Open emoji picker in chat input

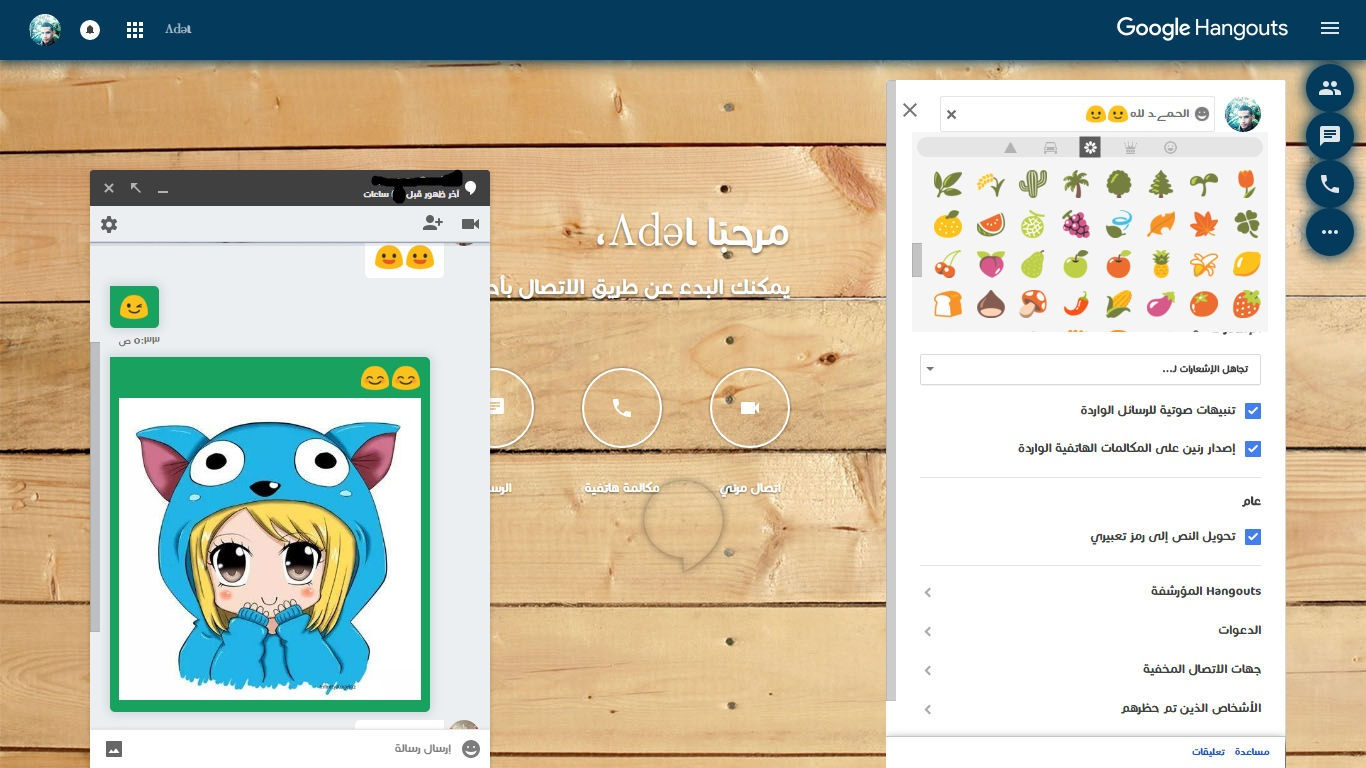[x=471, y=748]
